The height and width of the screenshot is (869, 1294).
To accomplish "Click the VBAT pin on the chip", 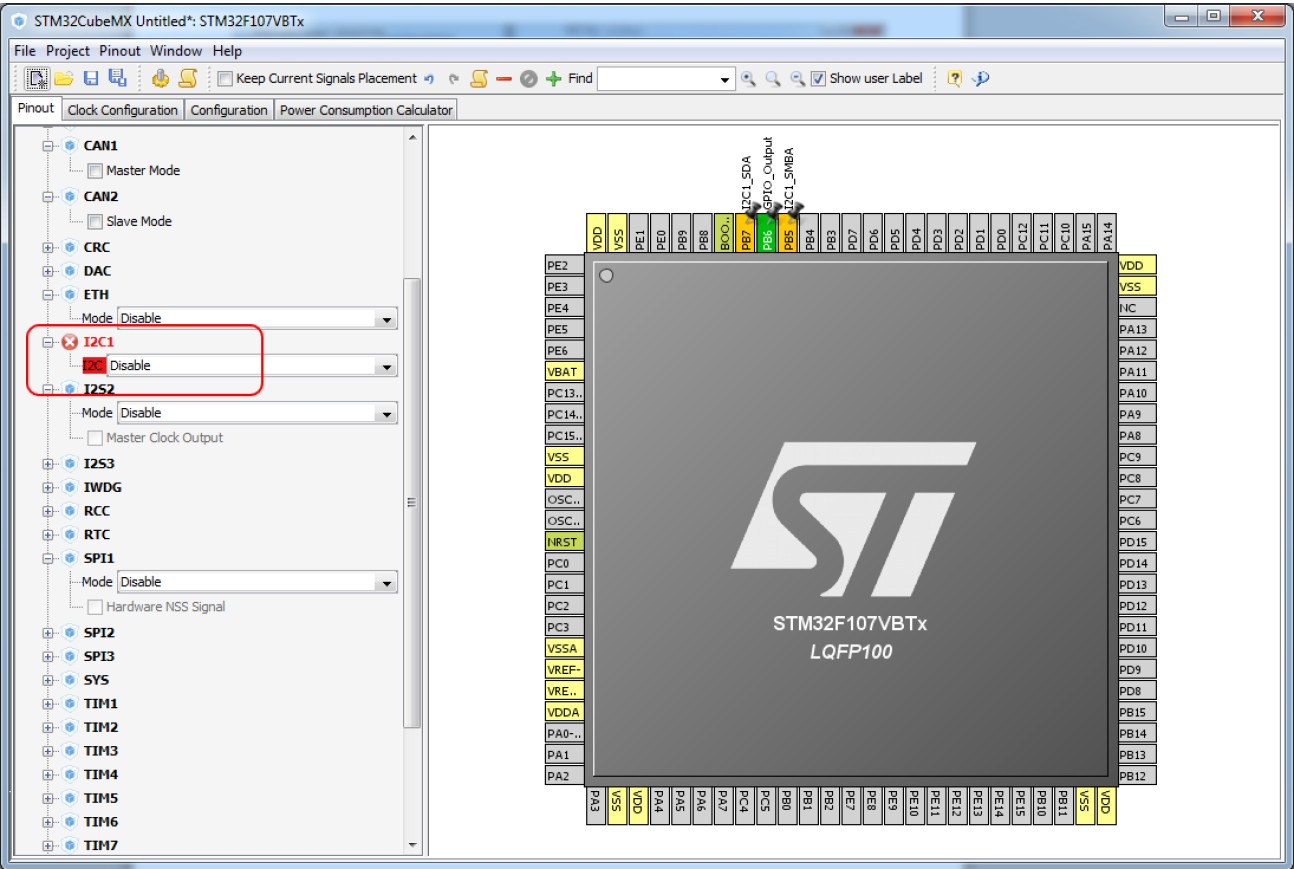I will tap(564, 372).
